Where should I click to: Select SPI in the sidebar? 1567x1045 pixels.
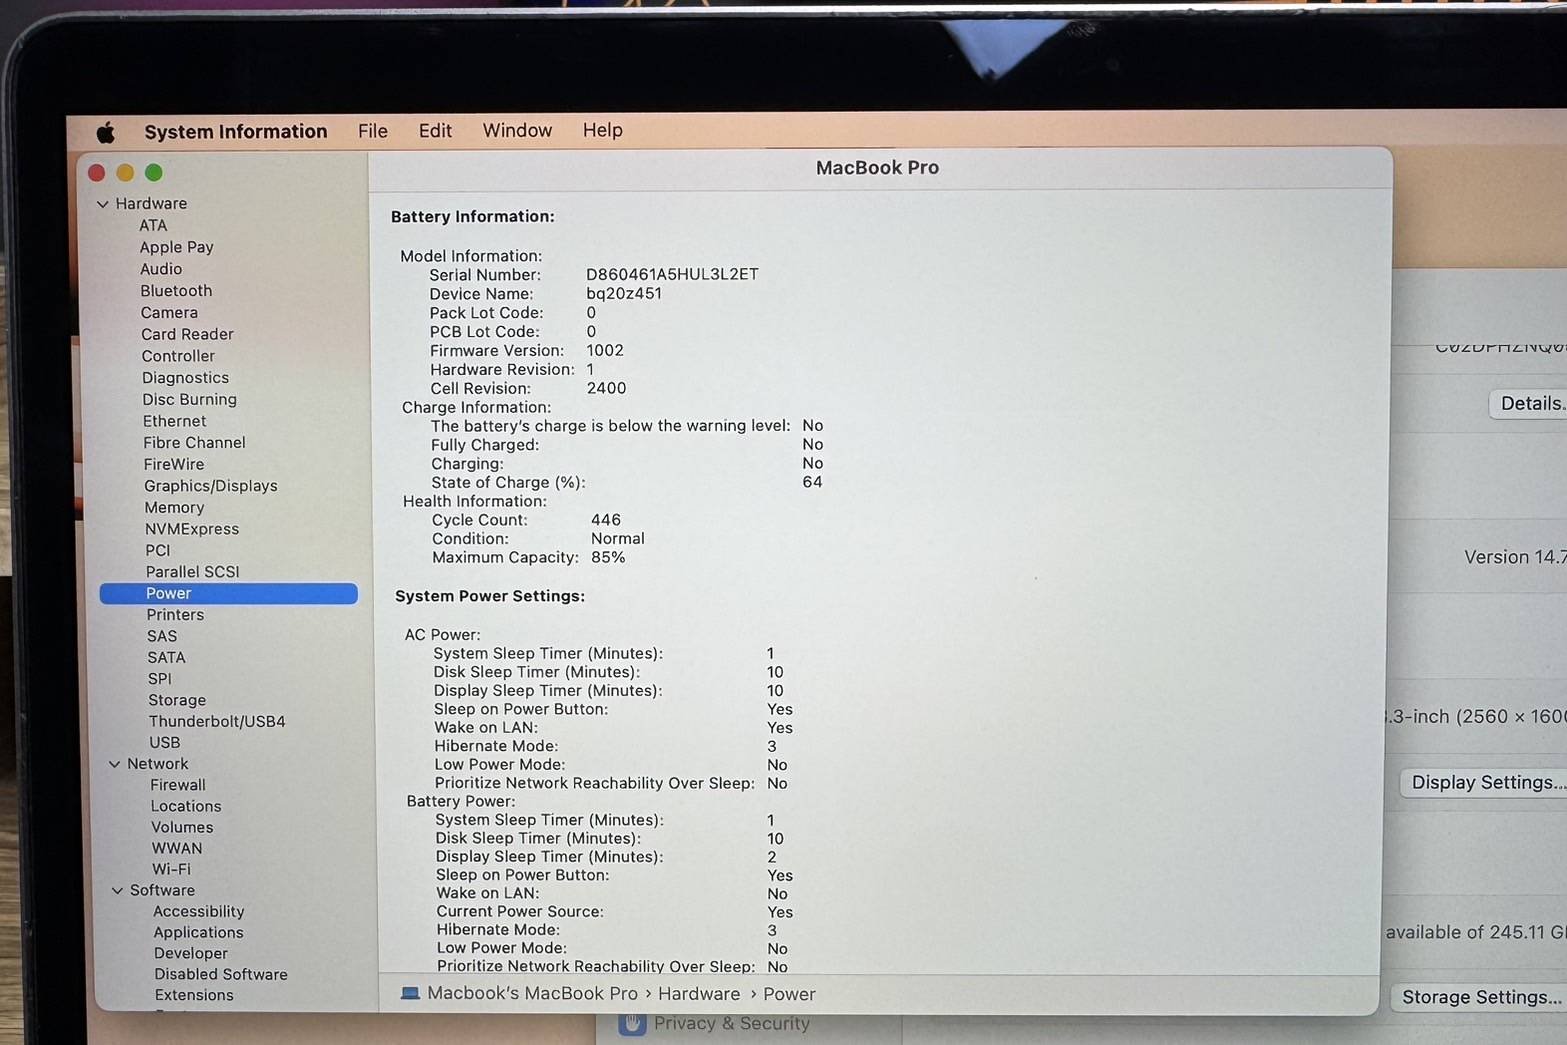tap(160, 678)
